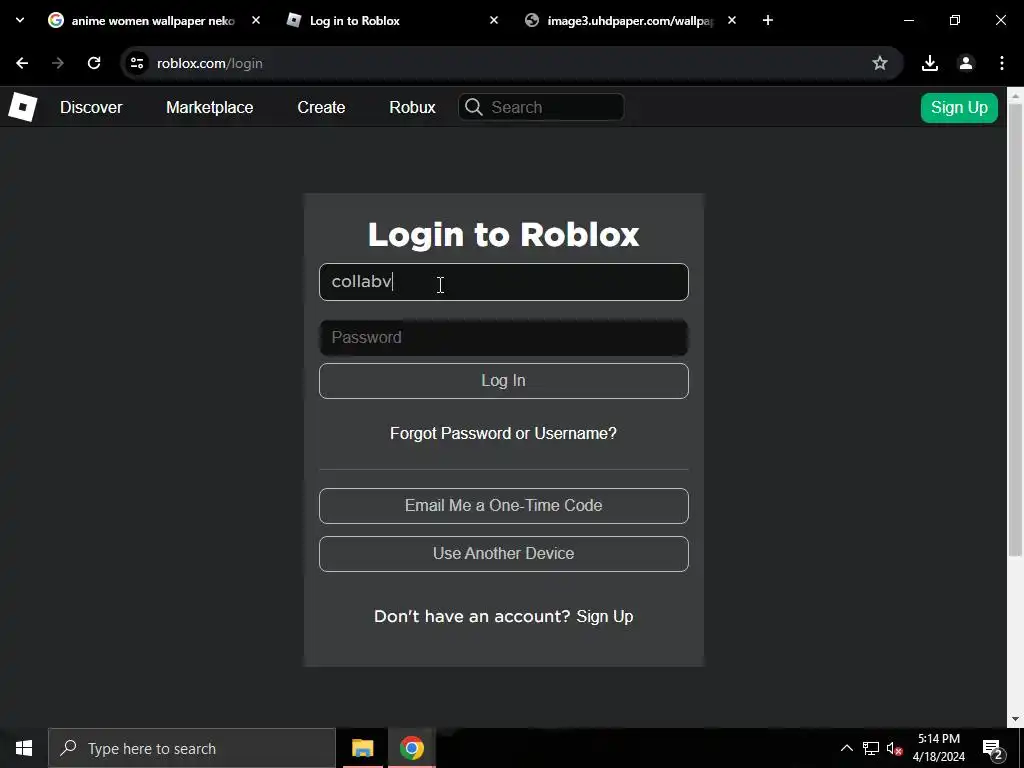This screenshot has width=1024, height=768.
Task: Click the browser forward arrow
Action: point(58,63)
